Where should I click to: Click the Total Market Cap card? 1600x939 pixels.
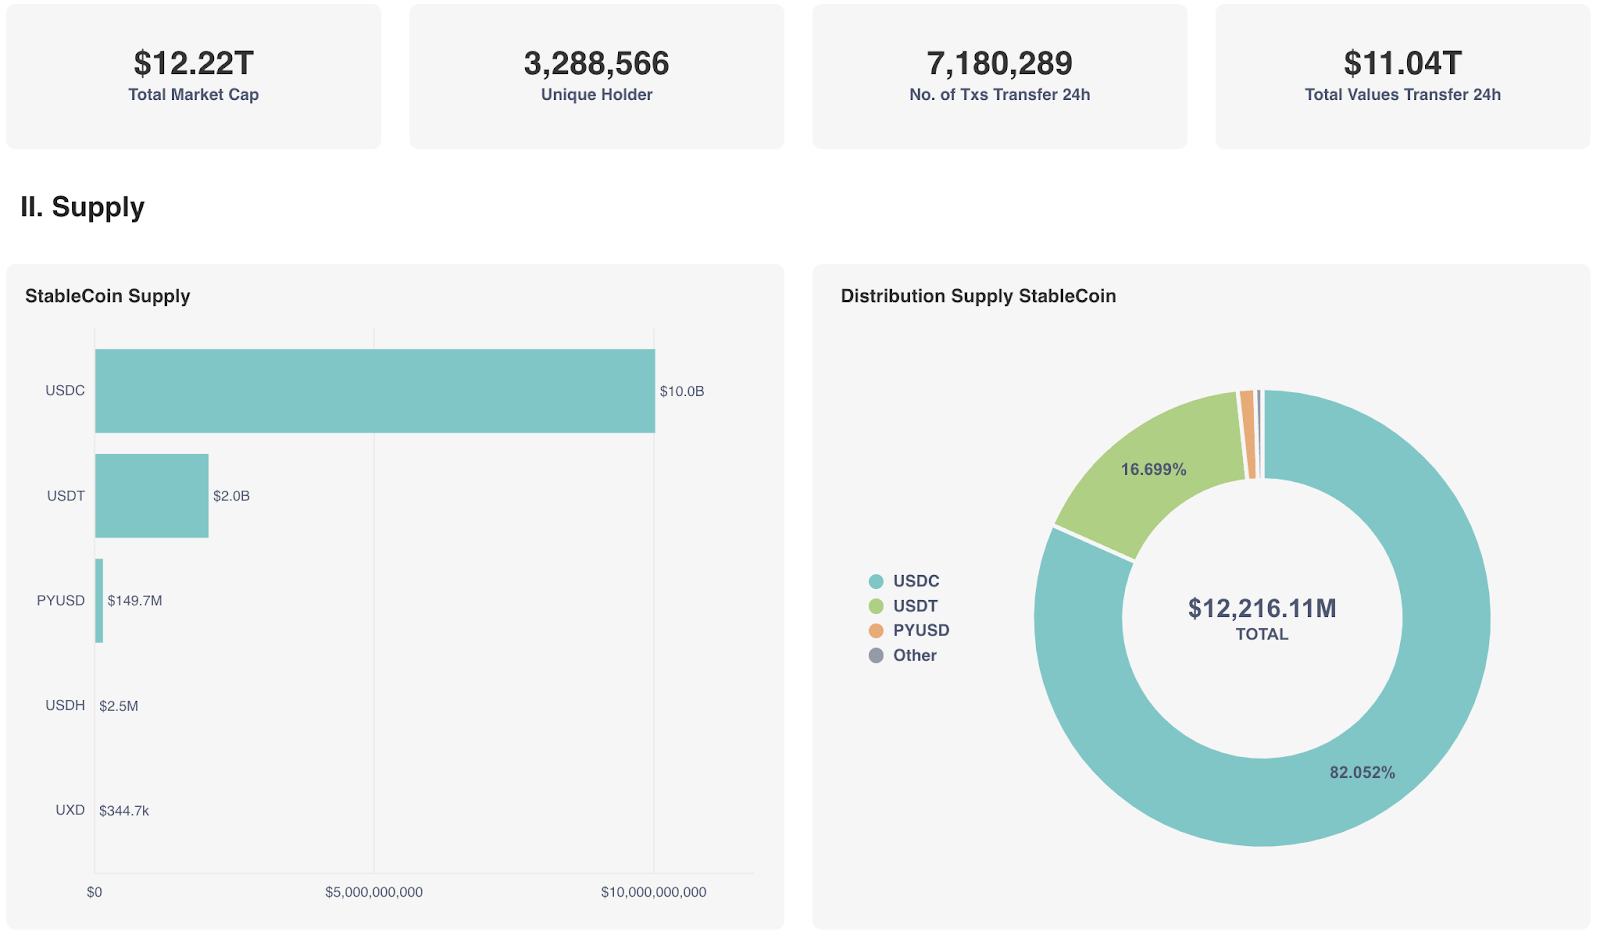194,77
